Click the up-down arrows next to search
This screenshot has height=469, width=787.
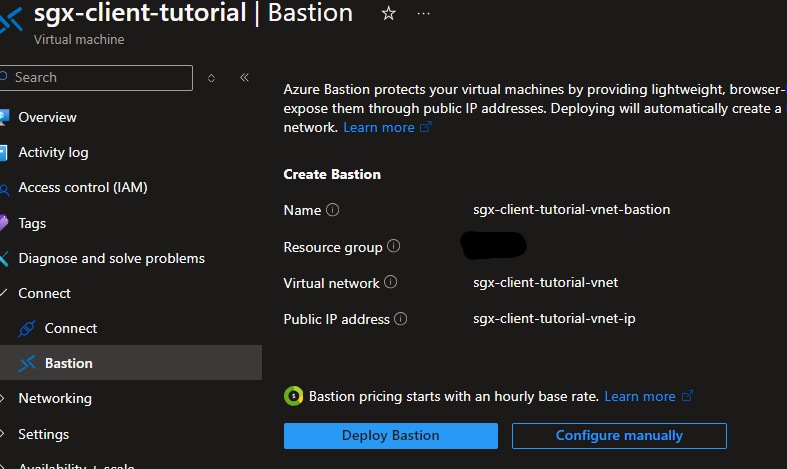211,78
